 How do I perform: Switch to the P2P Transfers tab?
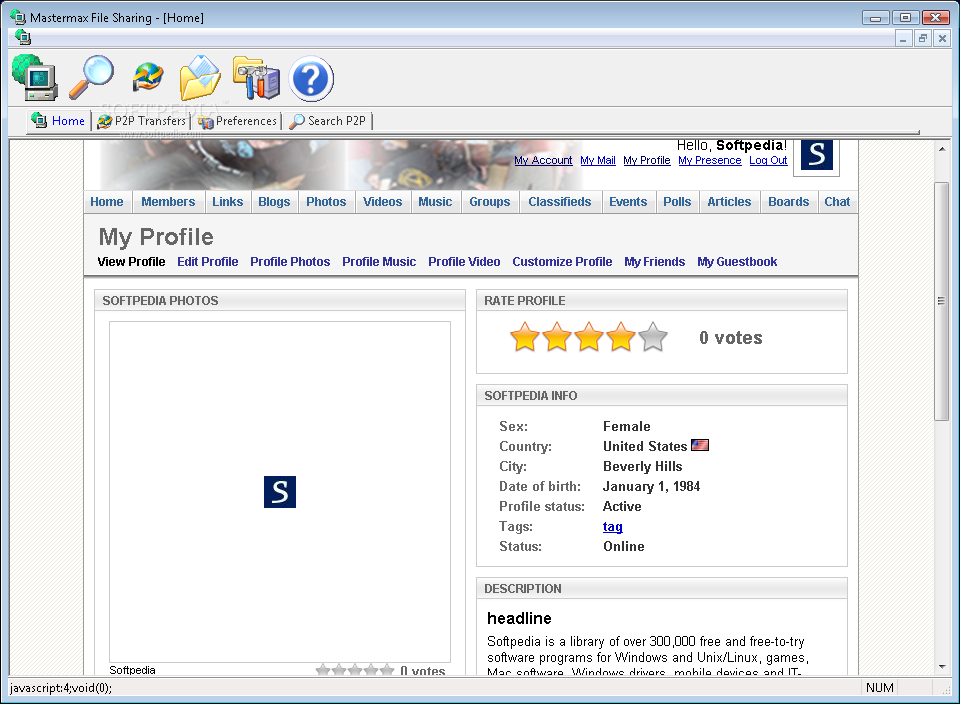tap(141, 121)
